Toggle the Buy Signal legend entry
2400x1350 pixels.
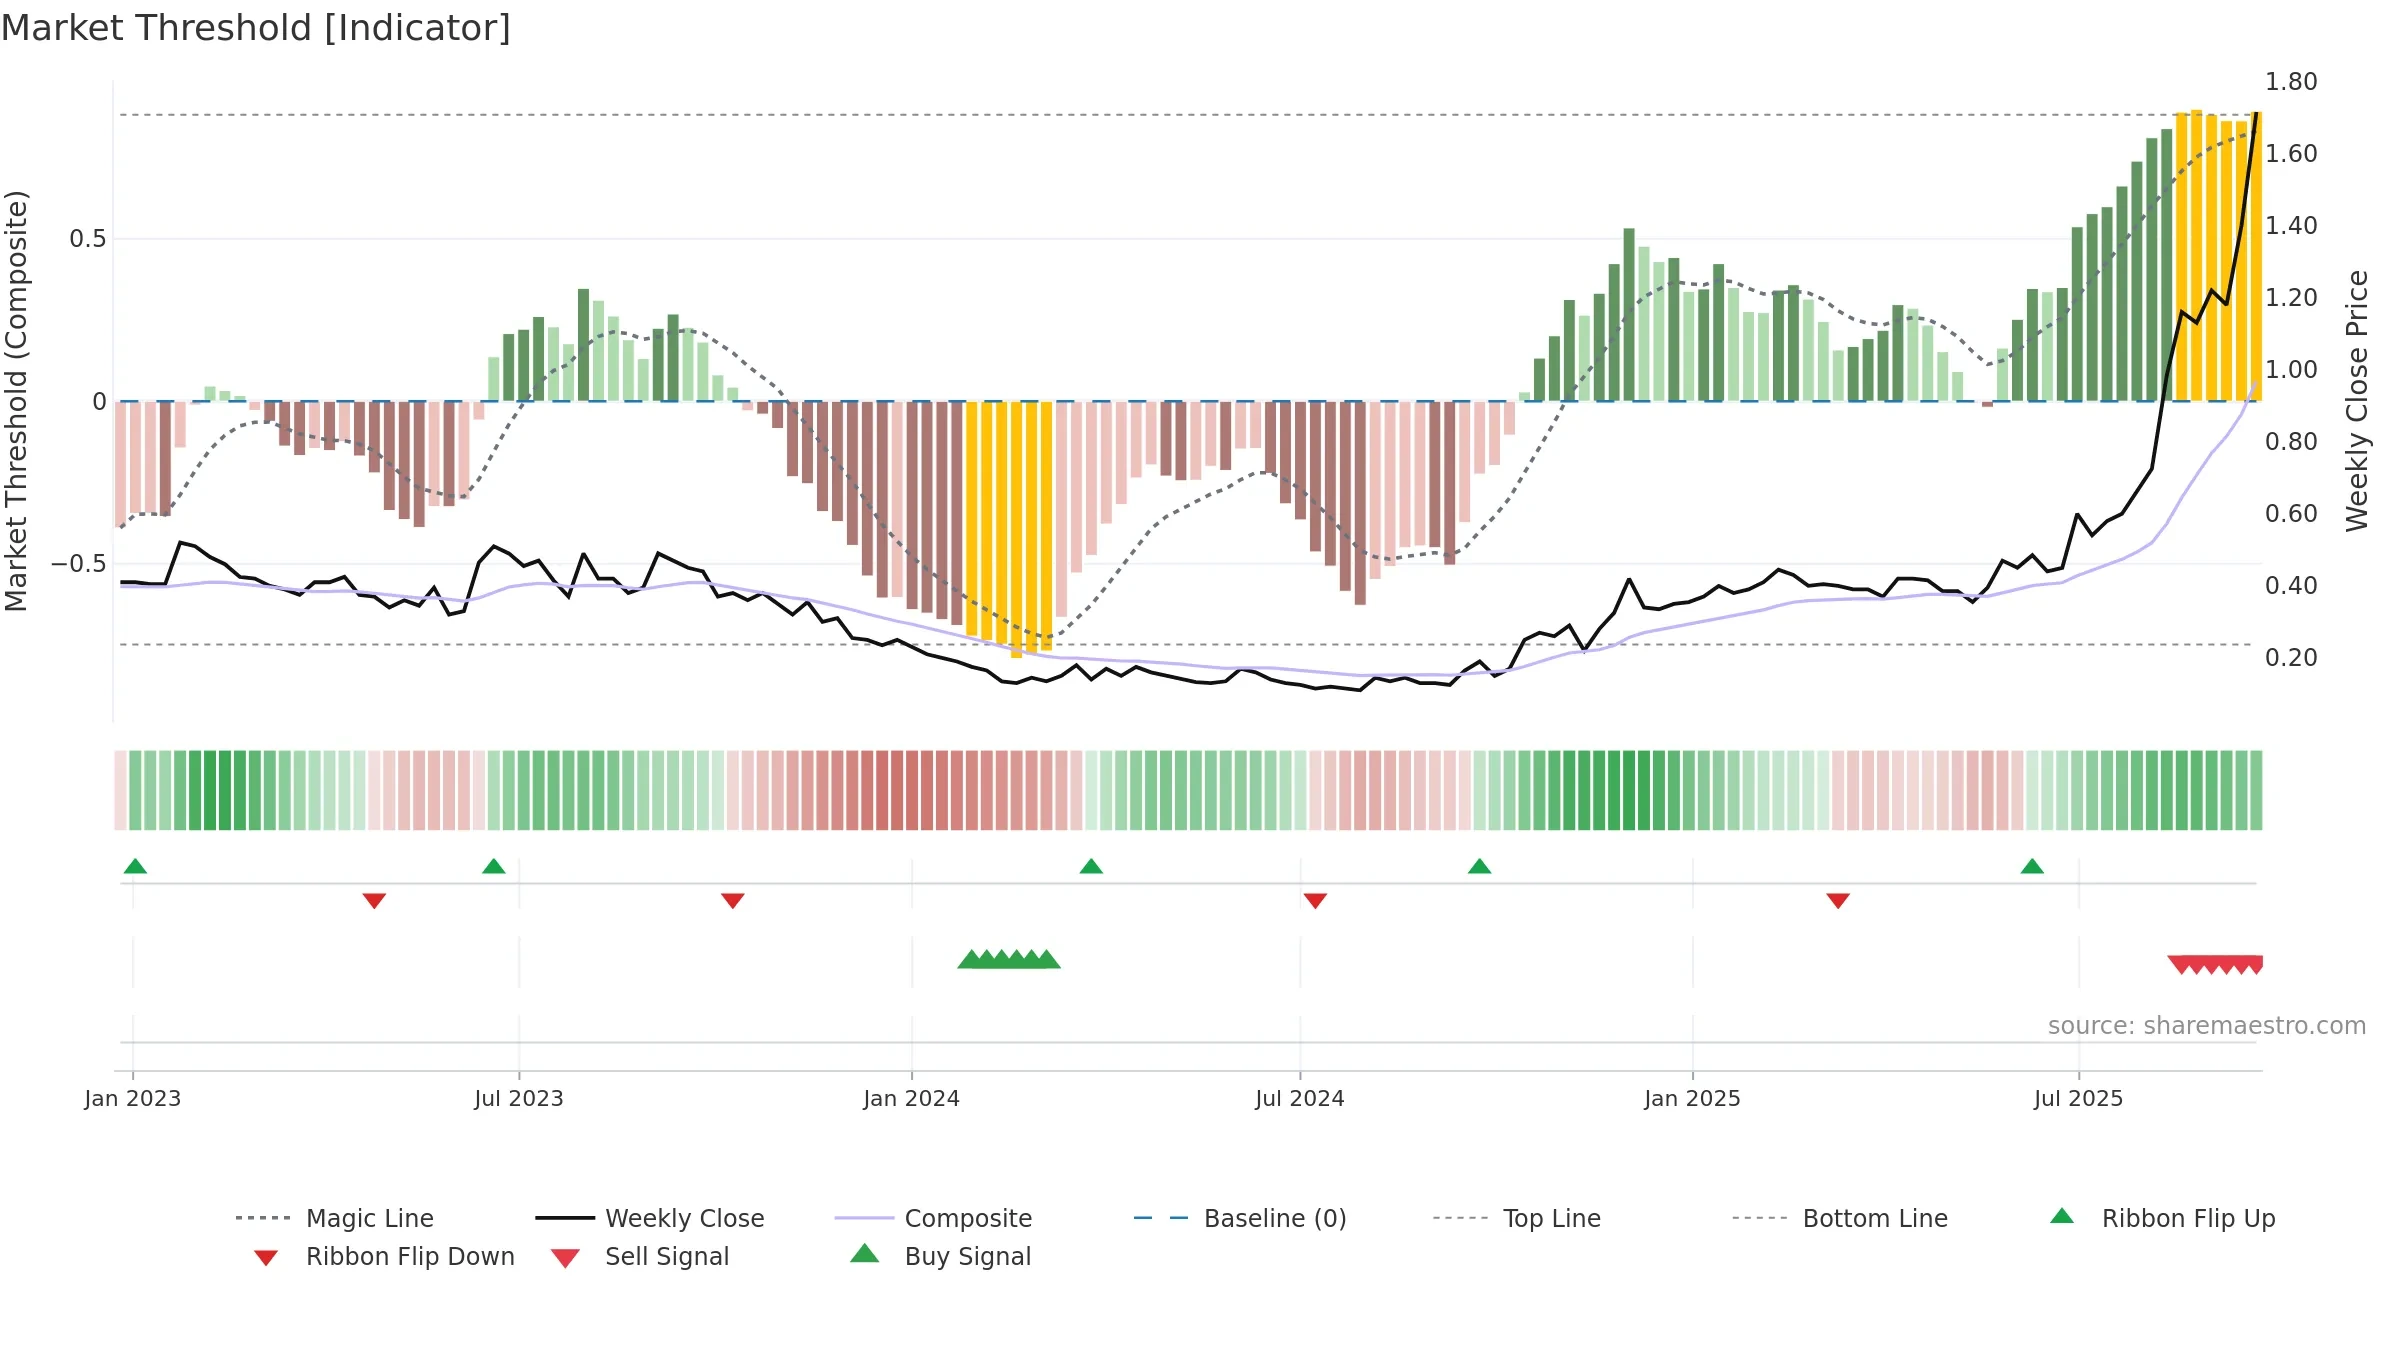pos(940,1256)
